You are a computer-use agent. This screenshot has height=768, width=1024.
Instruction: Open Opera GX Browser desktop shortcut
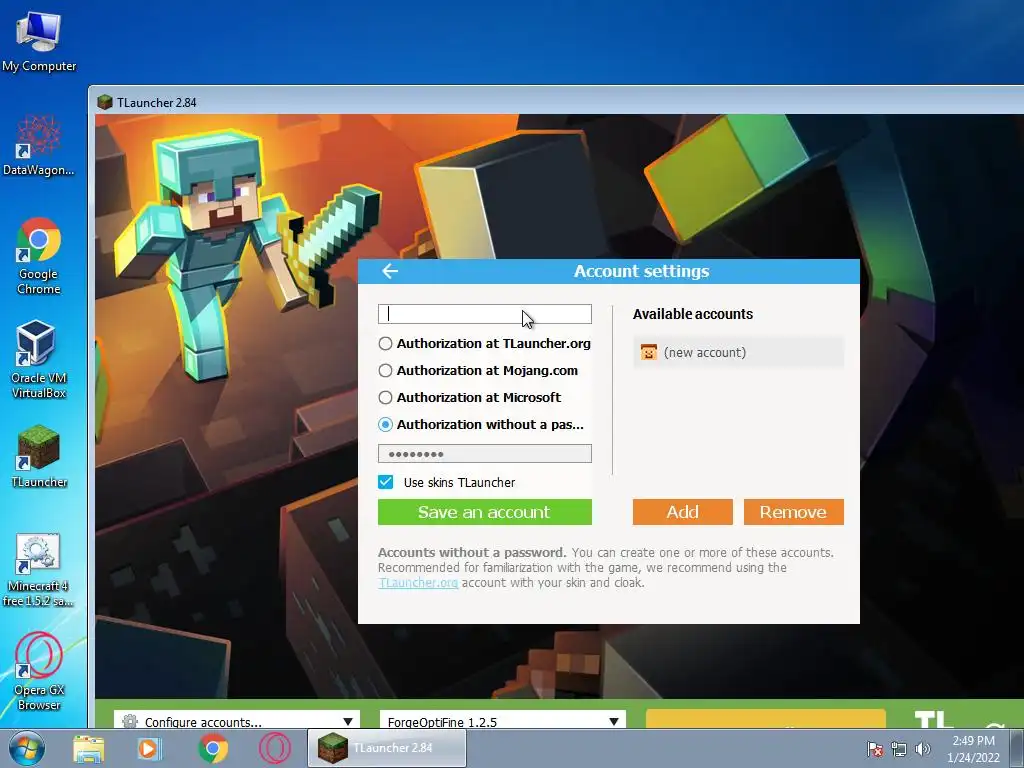(x=39, y=671)
